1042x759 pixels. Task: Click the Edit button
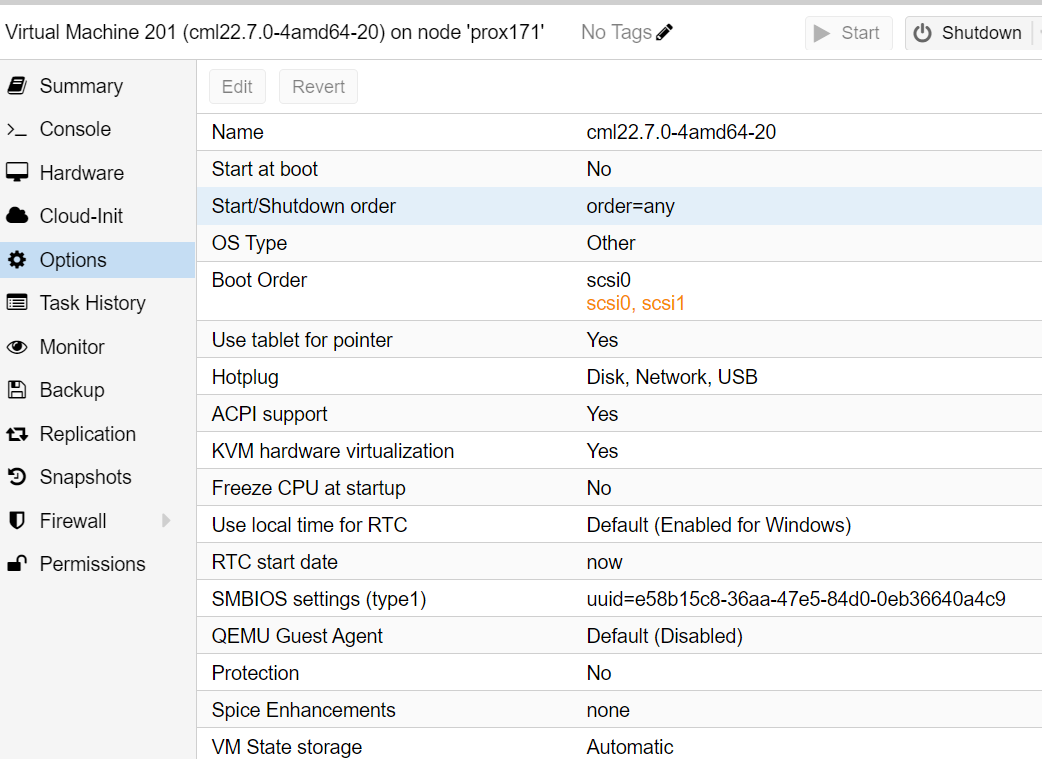pos(237,86)
